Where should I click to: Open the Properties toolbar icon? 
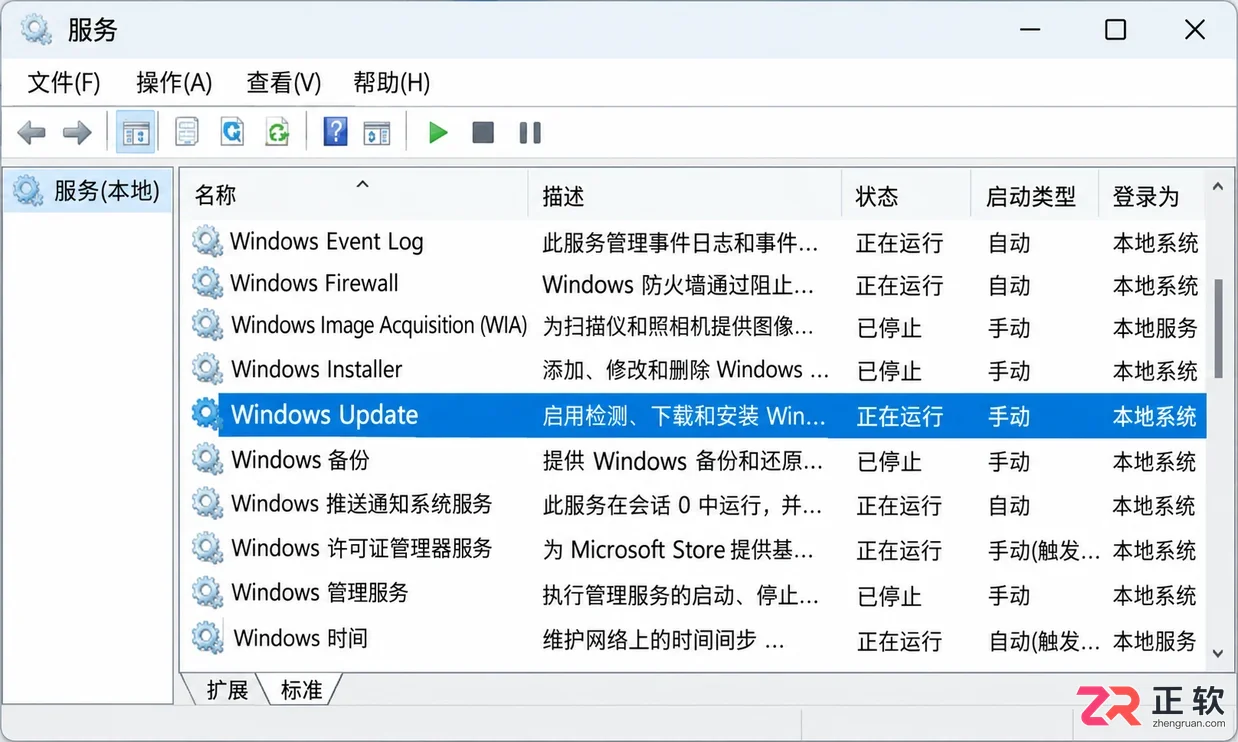click(187, 132)
